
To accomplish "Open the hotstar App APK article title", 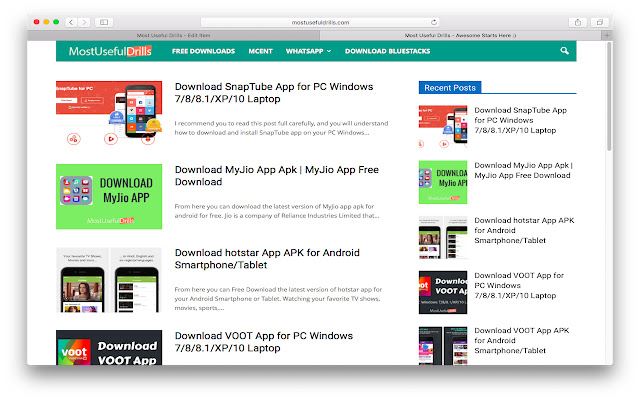I will [x=267, y=259].
